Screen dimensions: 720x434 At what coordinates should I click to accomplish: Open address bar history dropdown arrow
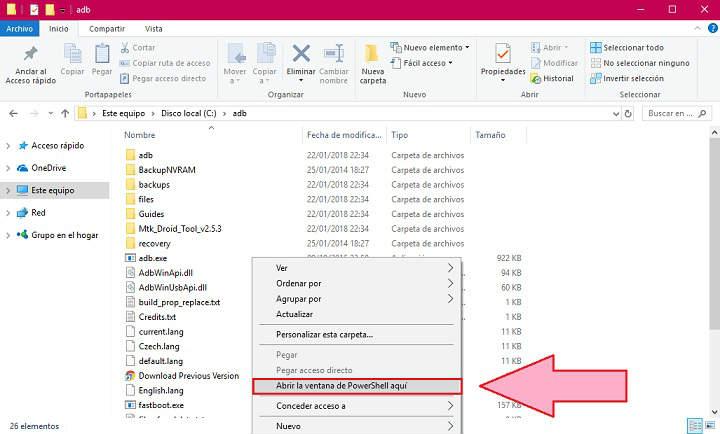pyautogui.click(x=616, y=113)
